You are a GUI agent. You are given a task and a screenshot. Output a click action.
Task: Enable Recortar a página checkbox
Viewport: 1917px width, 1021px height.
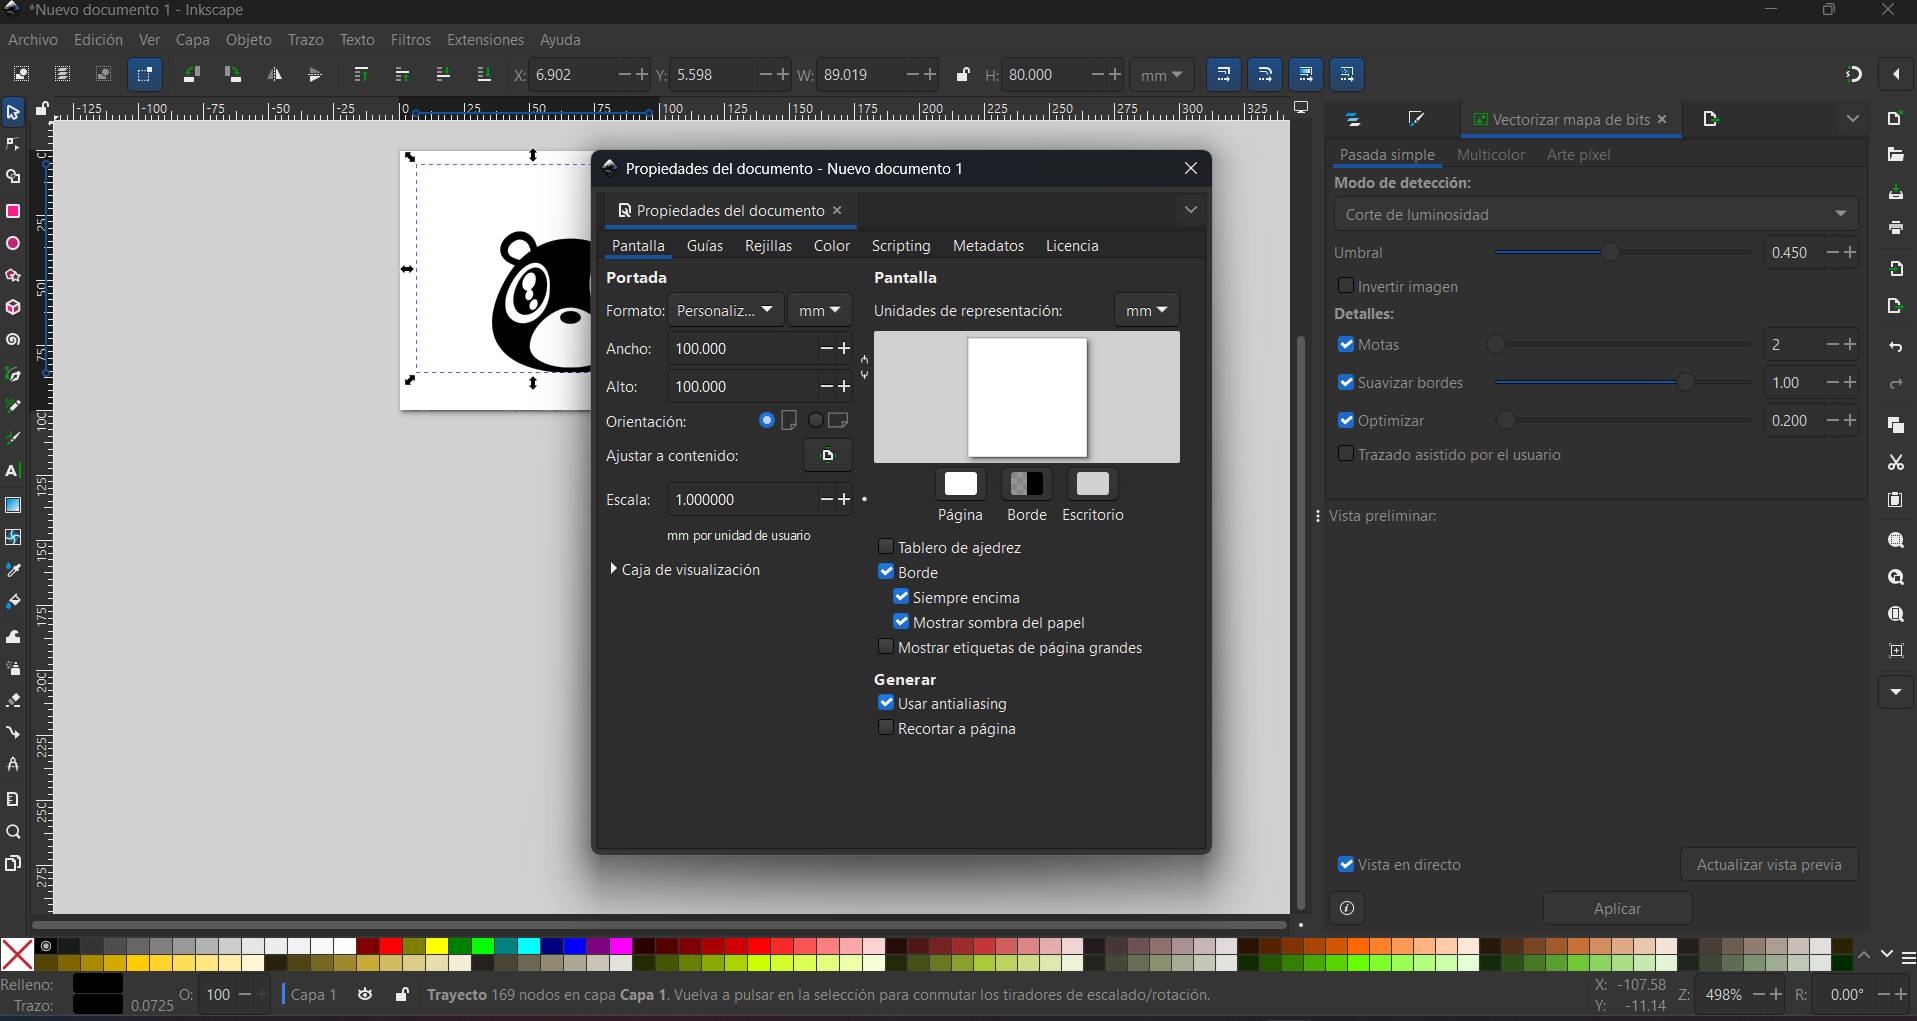coord(886,728)
